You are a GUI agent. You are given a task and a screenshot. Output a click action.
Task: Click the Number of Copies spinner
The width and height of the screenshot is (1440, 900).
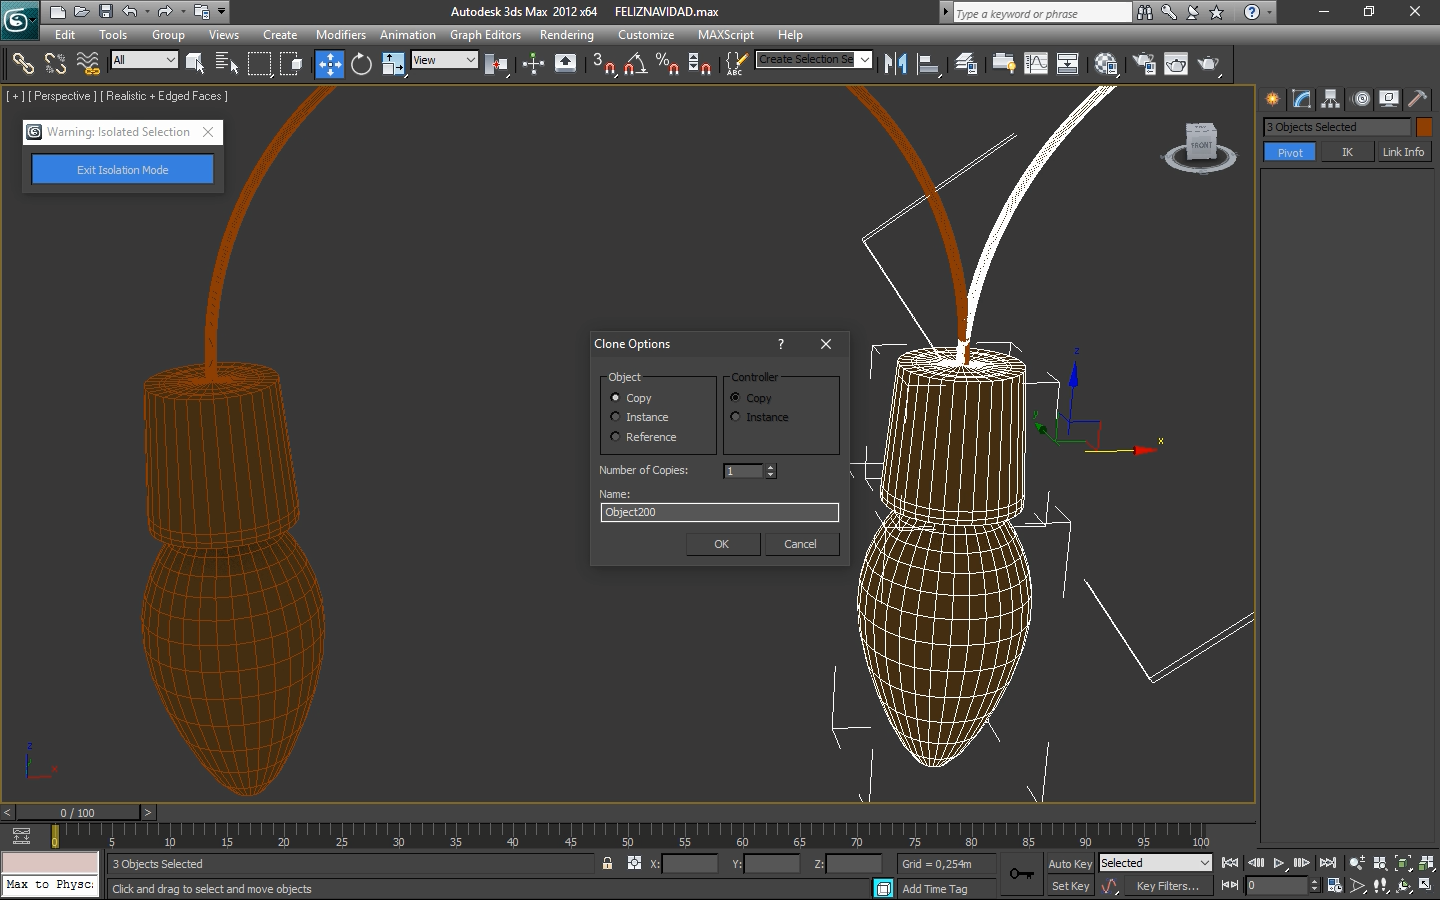point(770,470)
